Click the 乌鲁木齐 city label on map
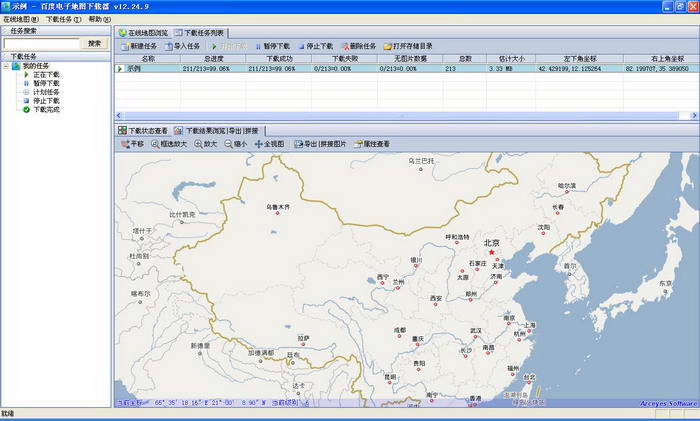700x421 pixels. tap(278, 207)
